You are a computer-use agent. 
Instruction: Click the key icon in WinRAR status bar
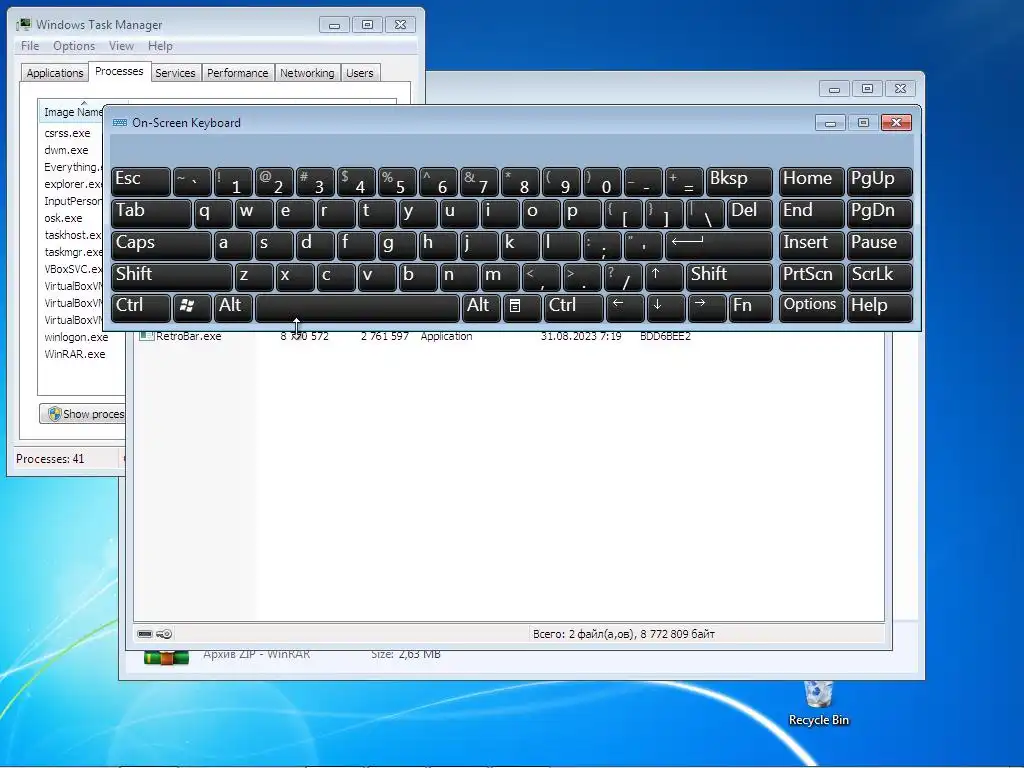point(164,633)
